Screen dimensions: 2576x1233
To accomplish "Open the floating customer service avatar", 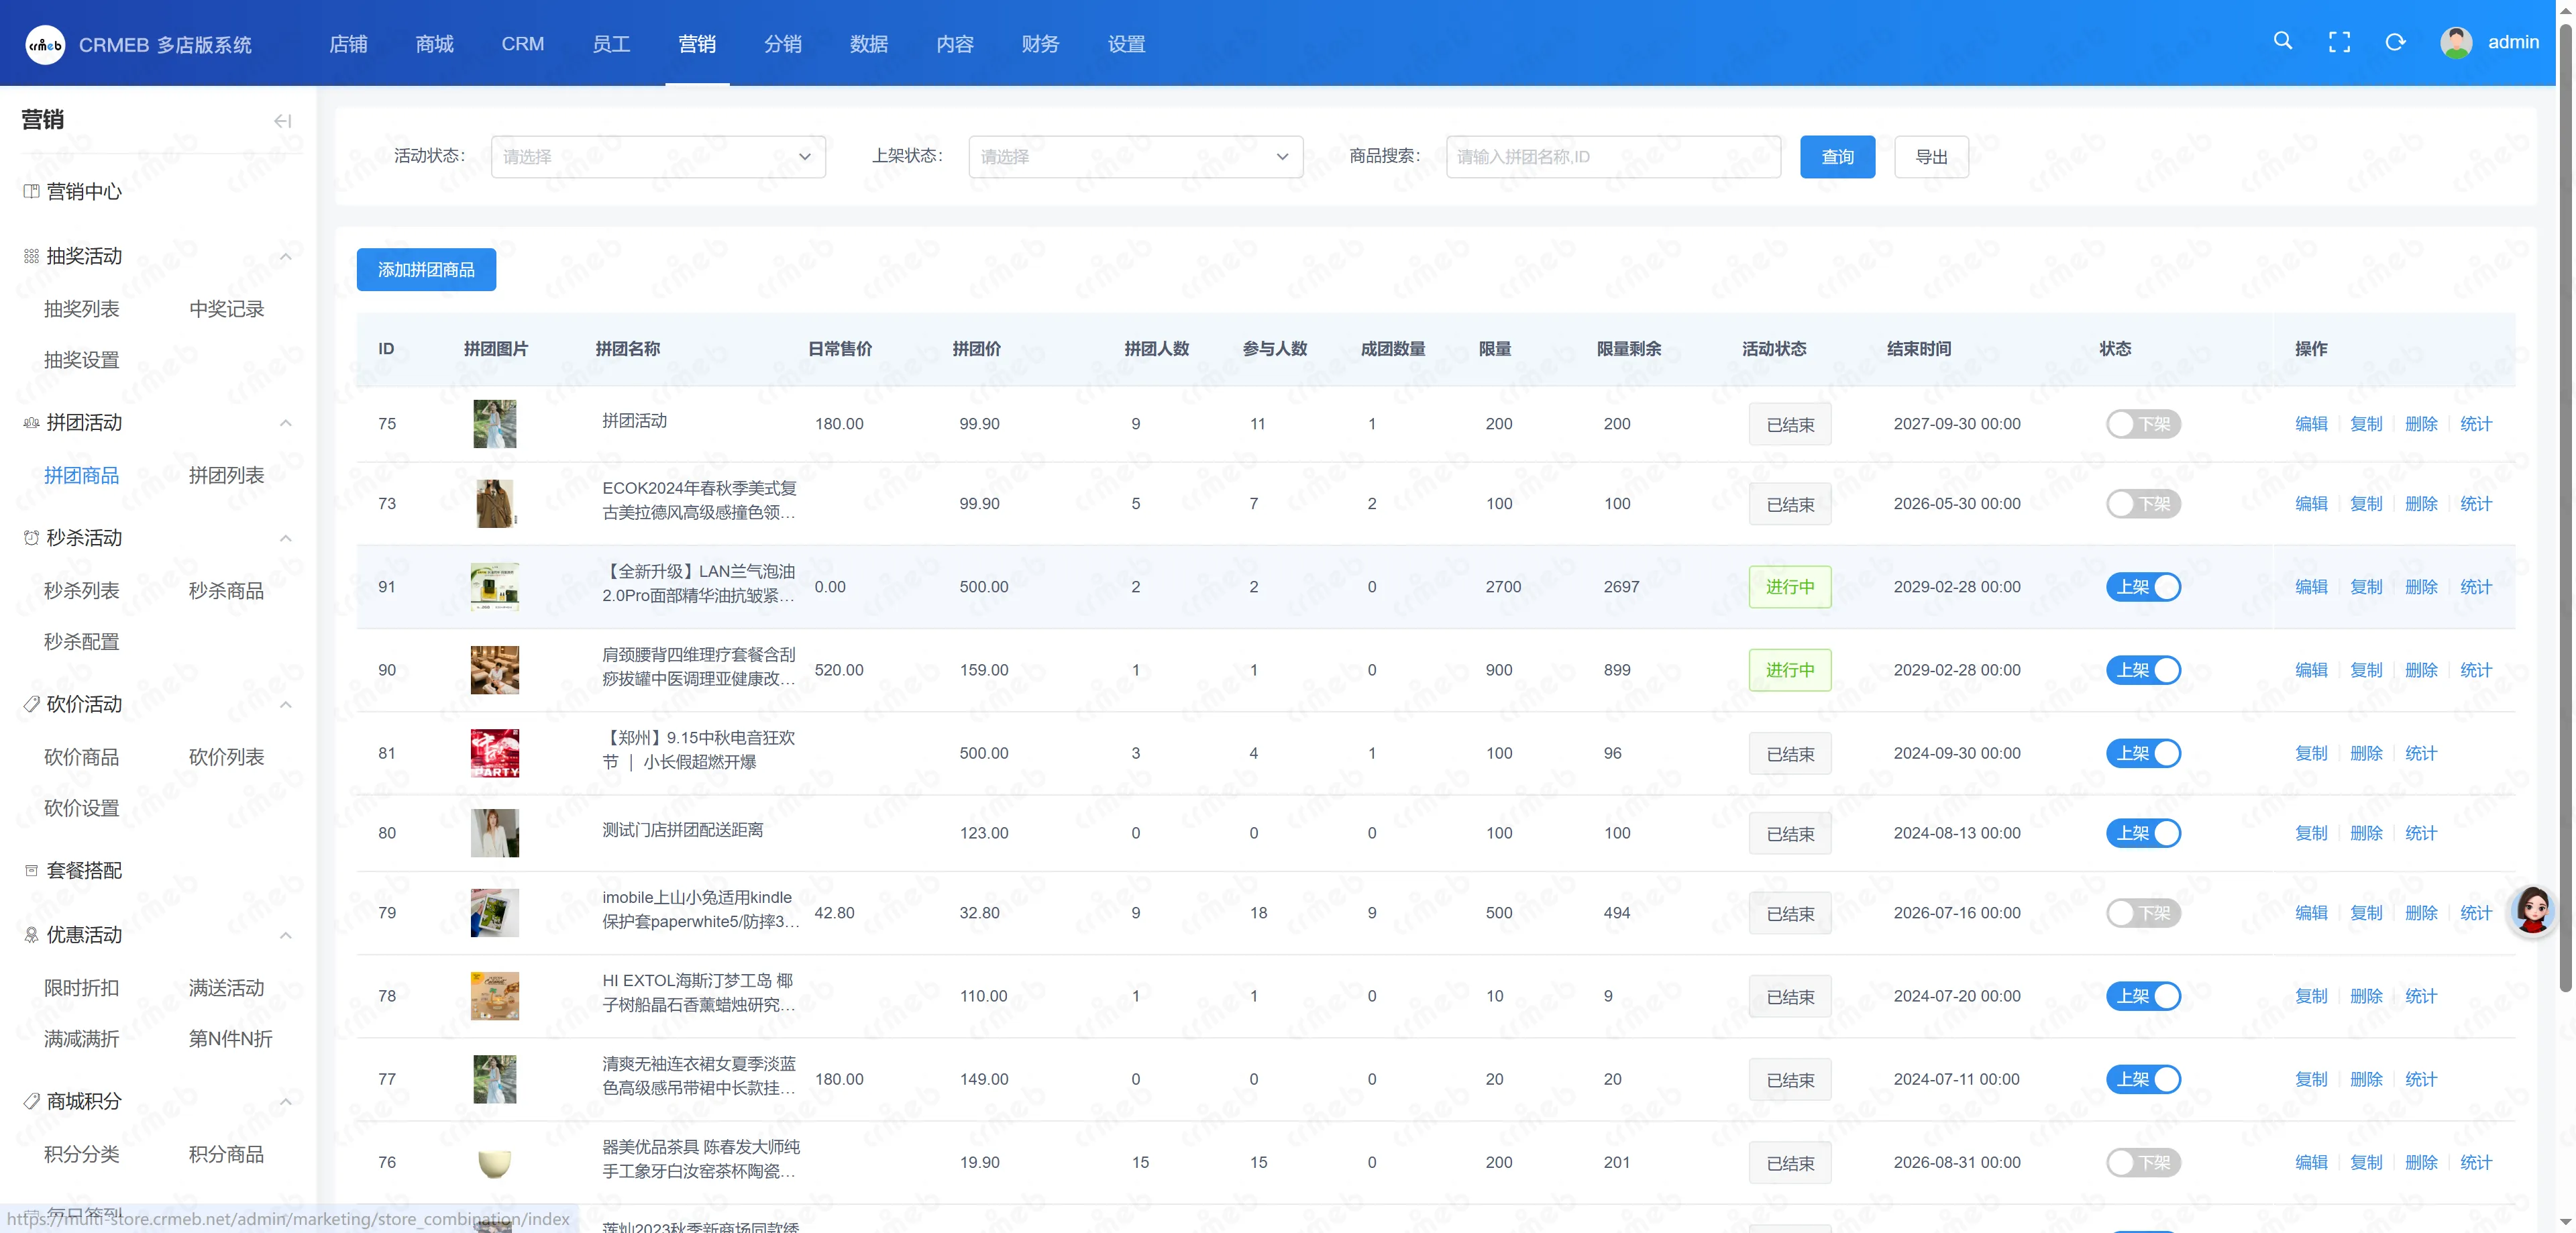I will (2533, 911).
